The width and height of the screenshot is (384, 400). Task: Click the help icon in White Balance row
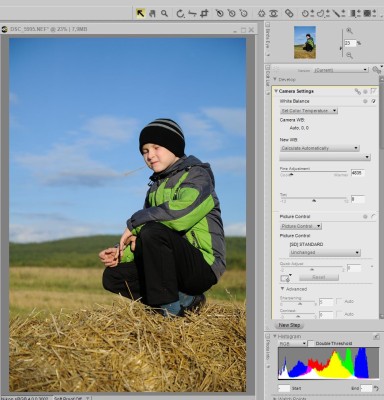(x=373, y=101)
